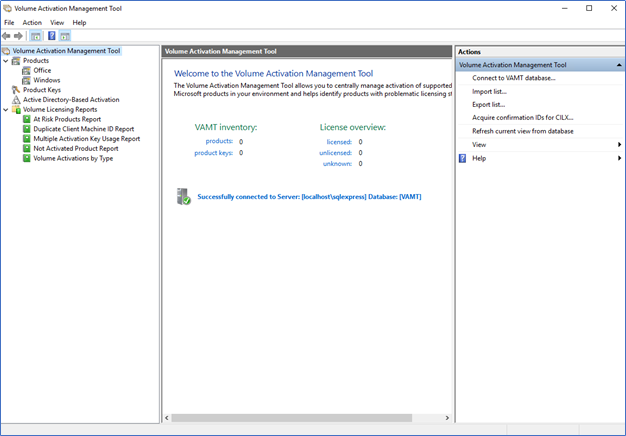
Task: Click the horizontal scrollbar thumb
Action: click(292, 418)
